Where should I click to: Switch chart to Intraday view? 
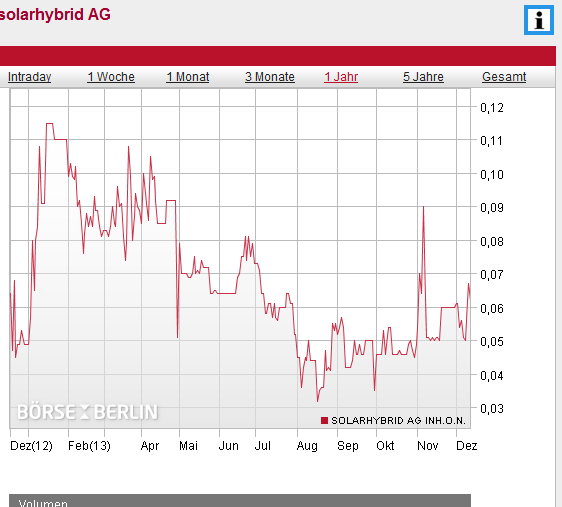[x=29, y=77]
